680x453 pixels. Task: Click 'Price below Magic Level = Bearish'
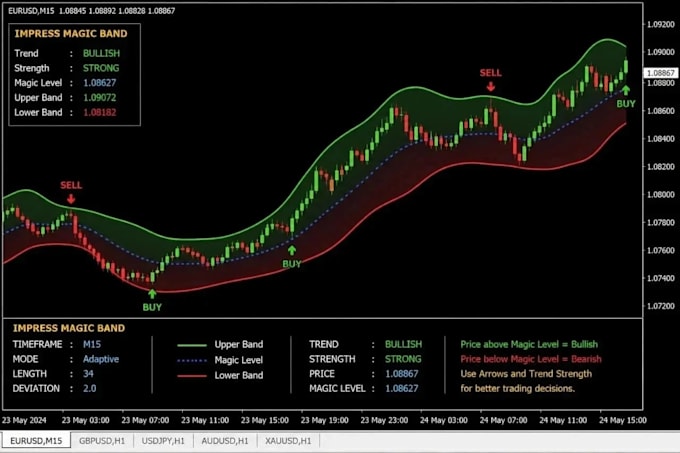tap(531, 359)
